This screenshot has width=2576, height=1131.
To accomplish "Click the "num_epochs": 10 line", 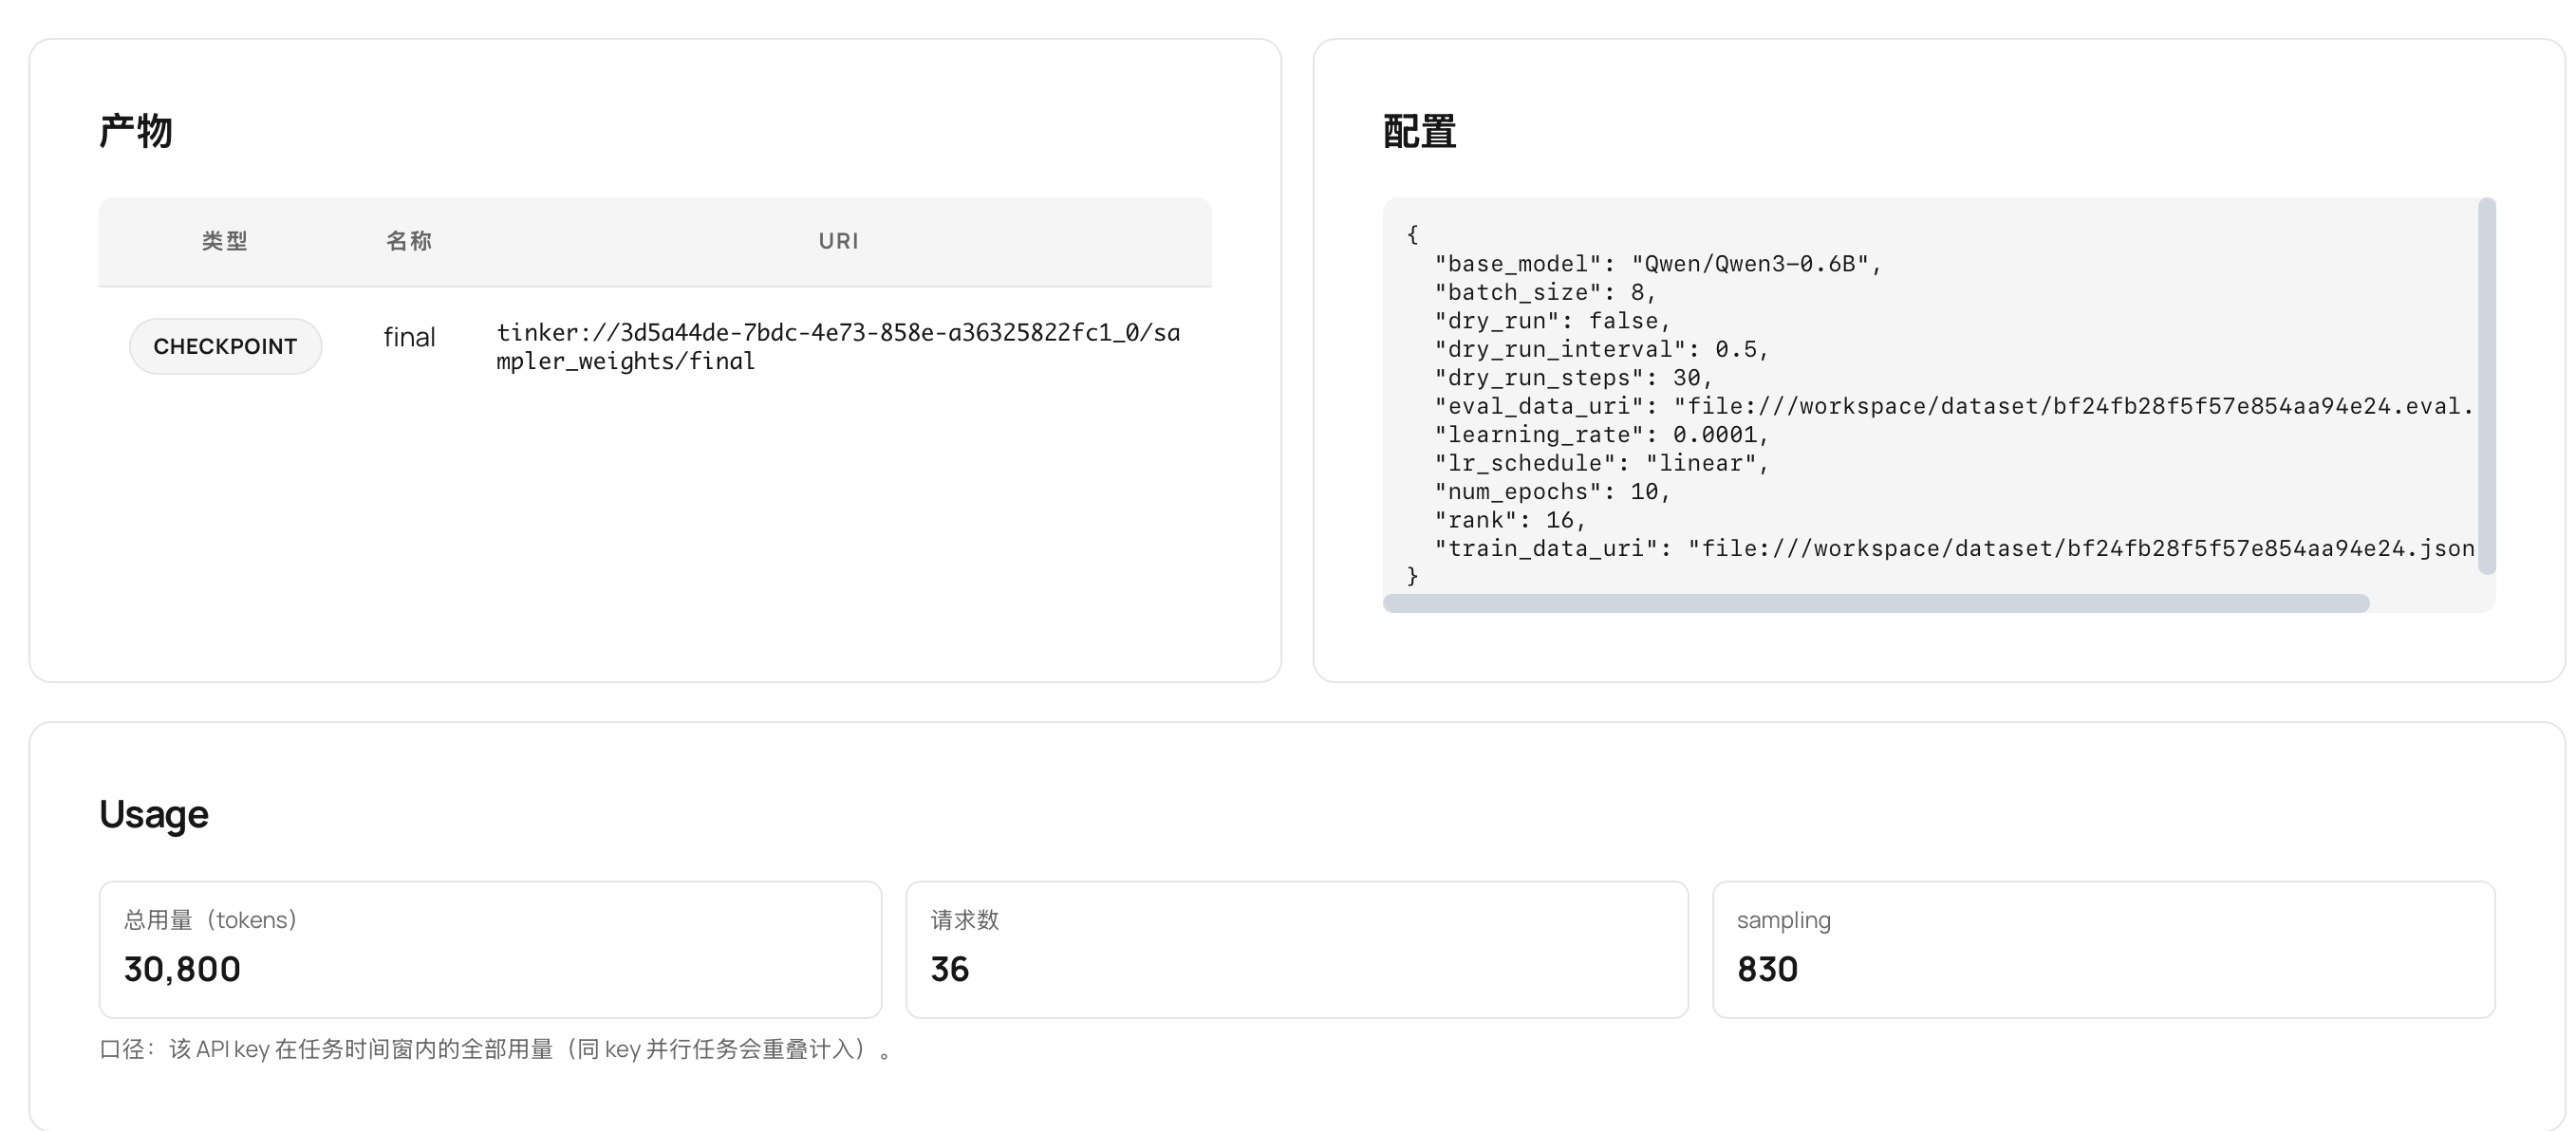I will click(1552, 492).
